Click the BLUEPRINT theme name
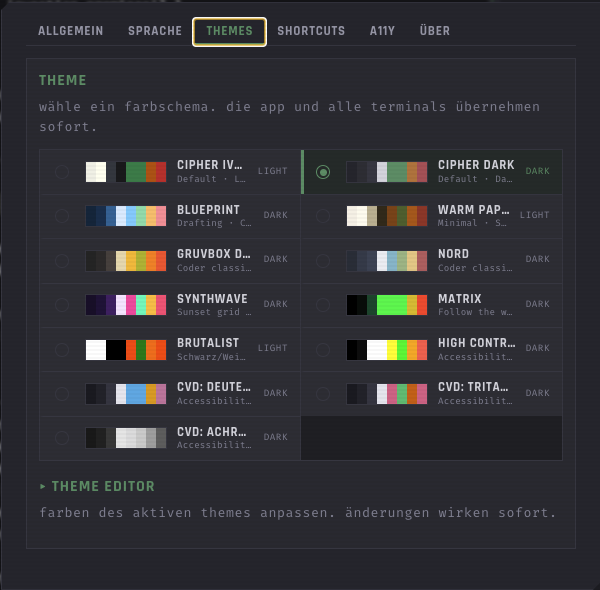 tap(209, 210)
